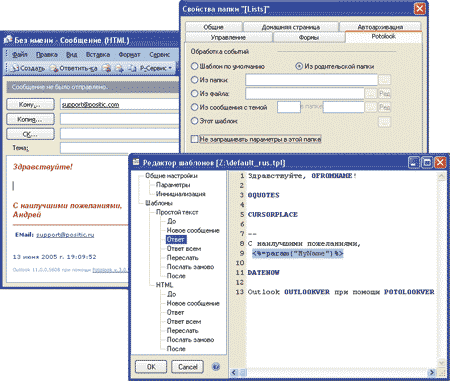450x381 pixels.
Task: Open the Вид menu
Action: coord(71,54)
